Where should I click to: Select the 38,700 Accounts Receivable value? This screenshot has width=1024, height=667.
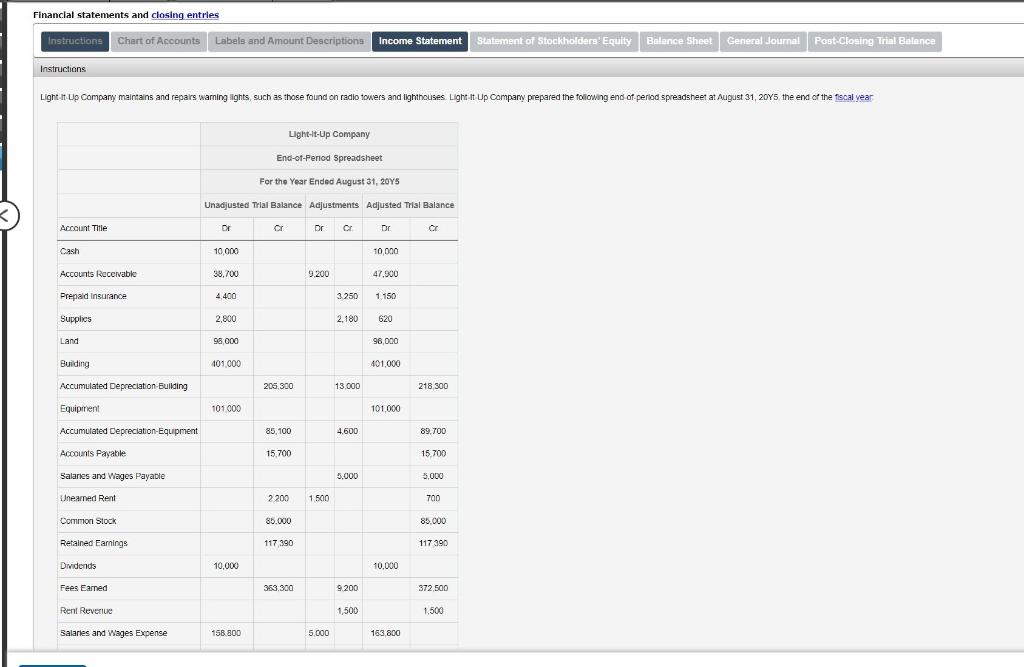coord(226,274)
